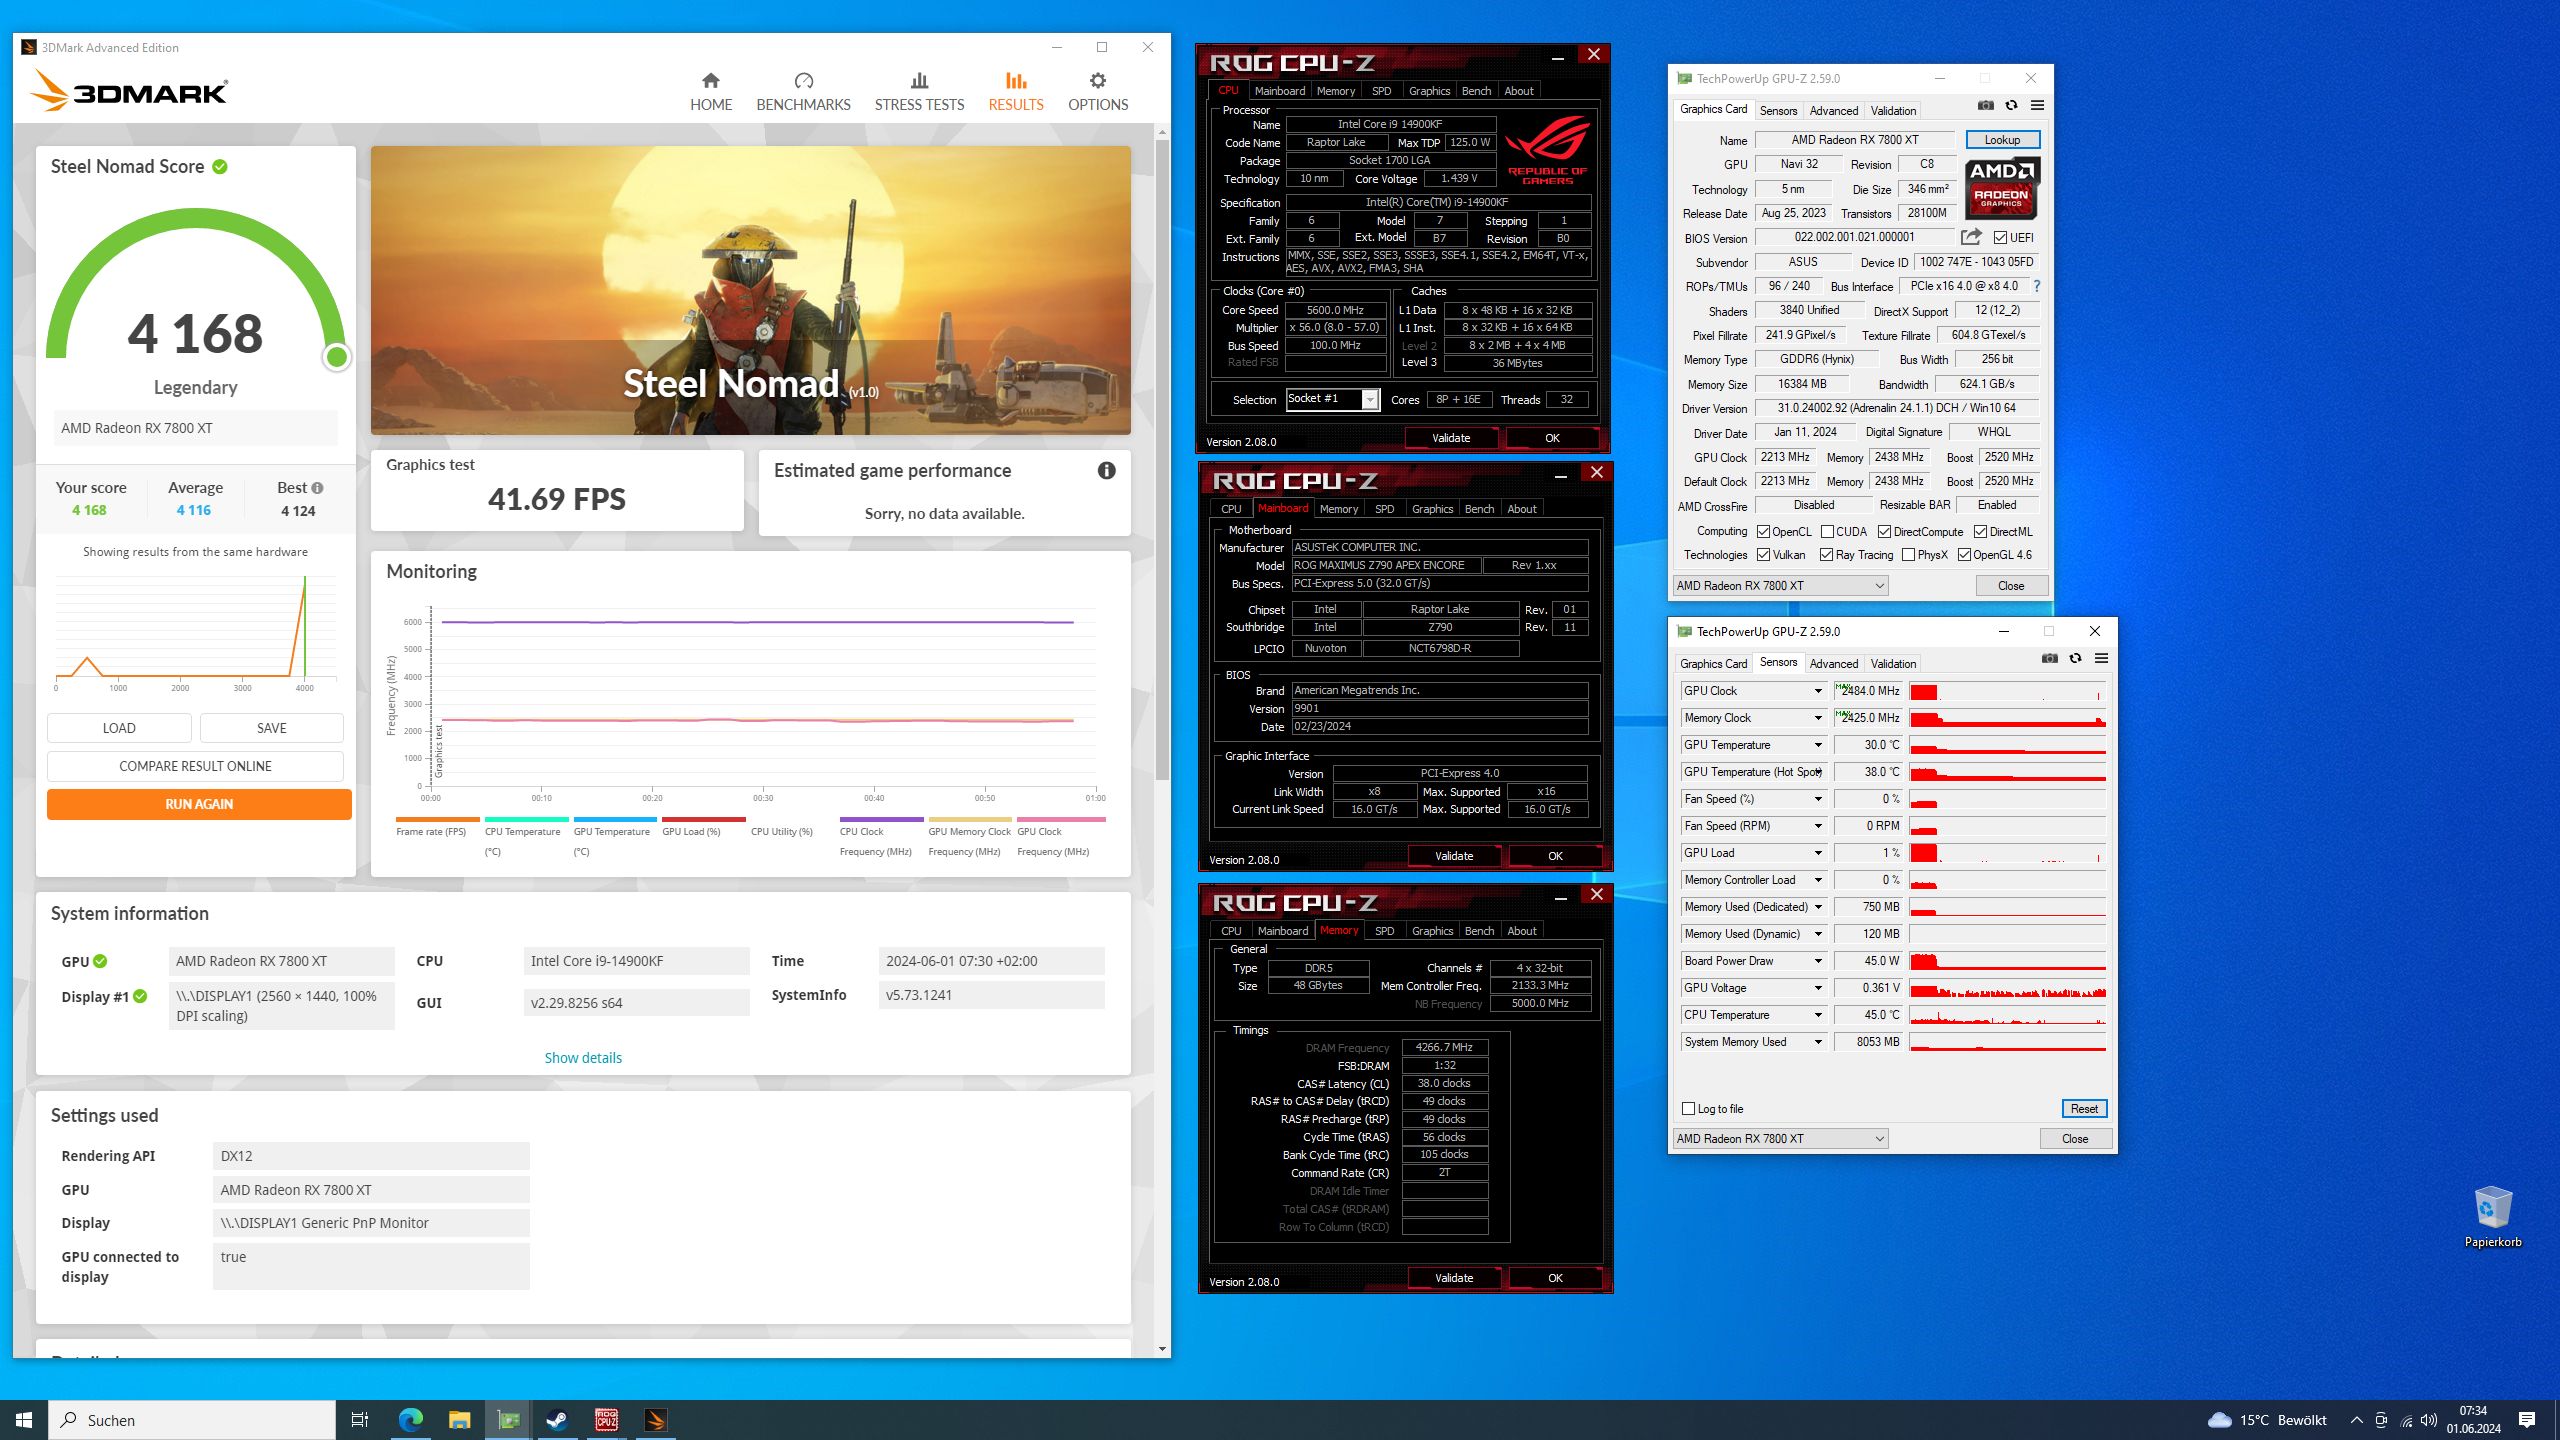
Task: Open SPD tab in middle CPU-Z window
Action: pos(1384,509)
